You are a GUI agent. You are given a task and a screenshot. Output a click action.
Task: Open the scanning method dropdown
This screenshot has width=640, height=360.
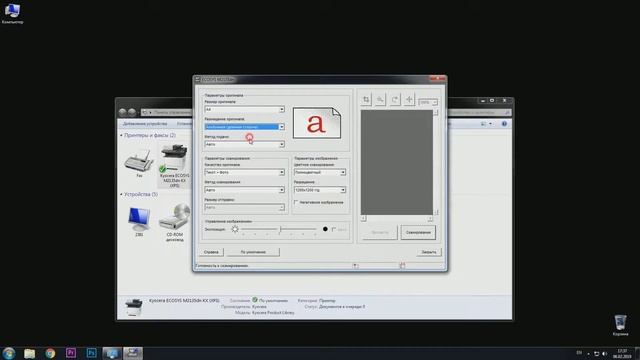[x=244, y=190]
